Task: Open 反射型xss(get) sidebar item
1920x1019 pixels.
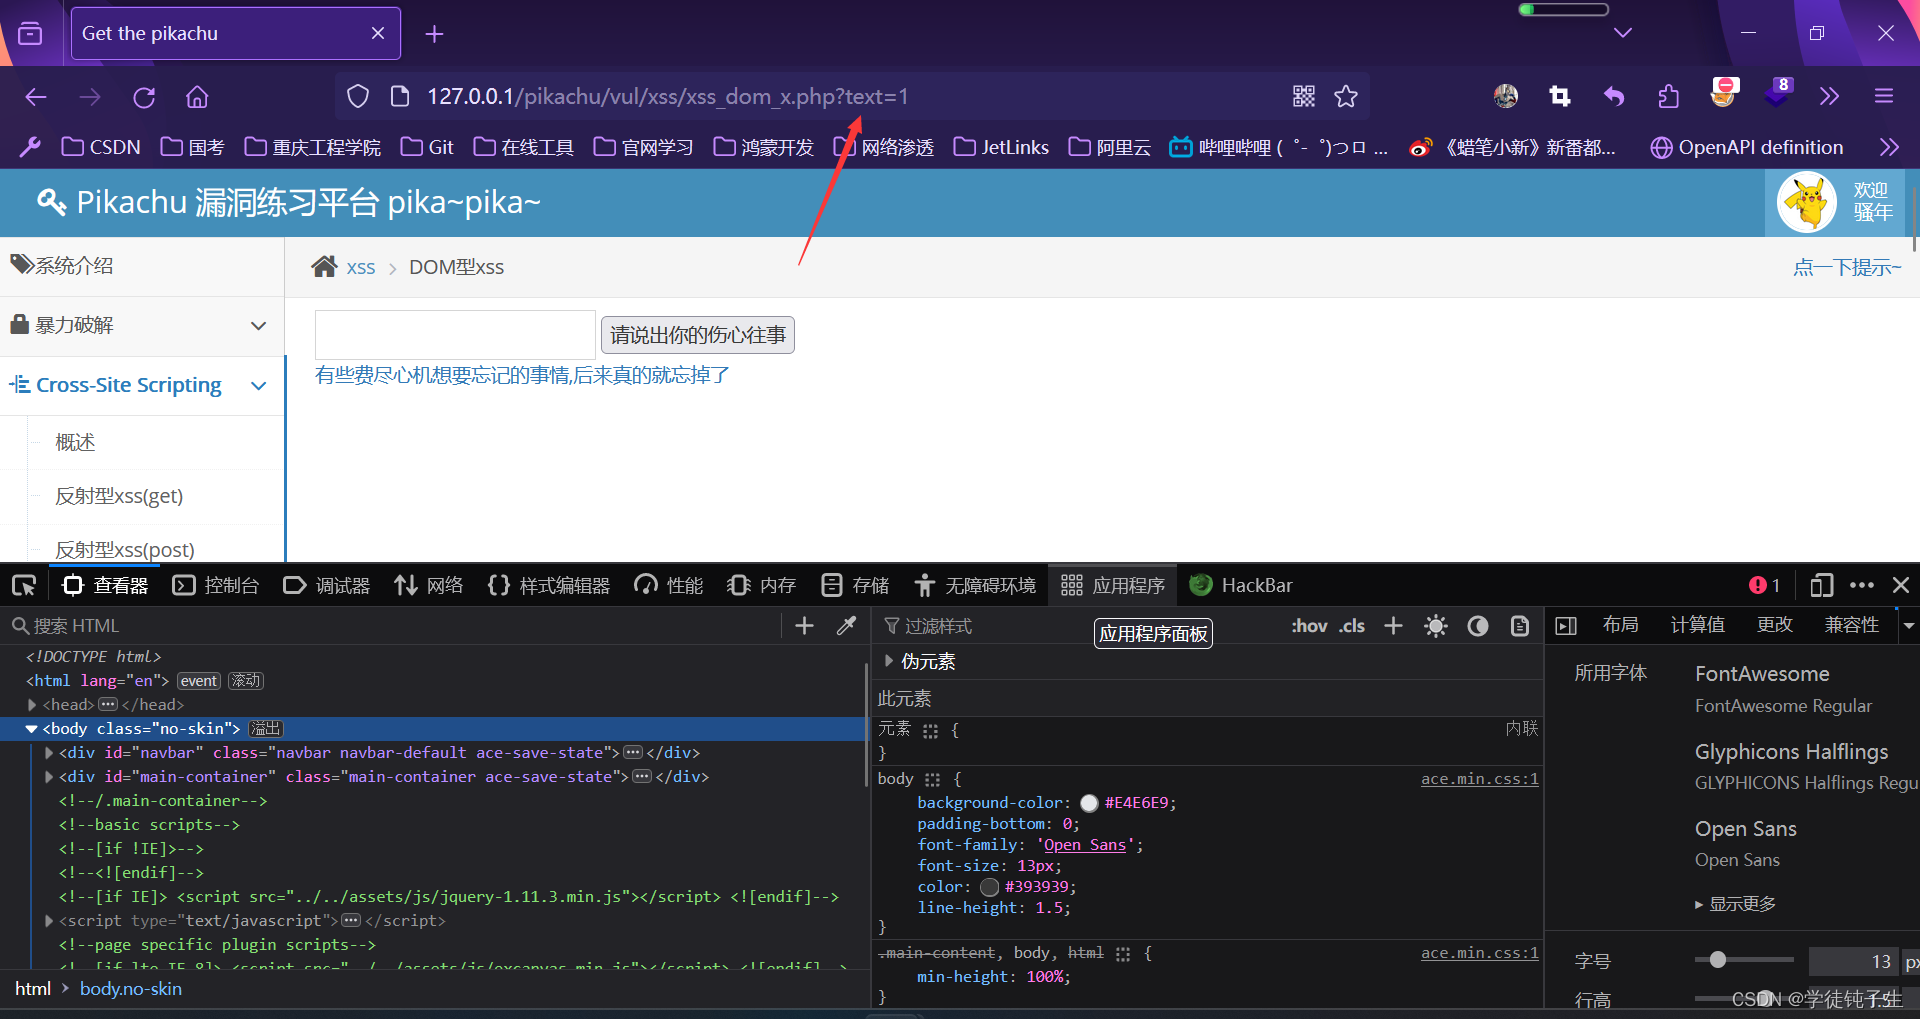Action: [x=119, y=496]
